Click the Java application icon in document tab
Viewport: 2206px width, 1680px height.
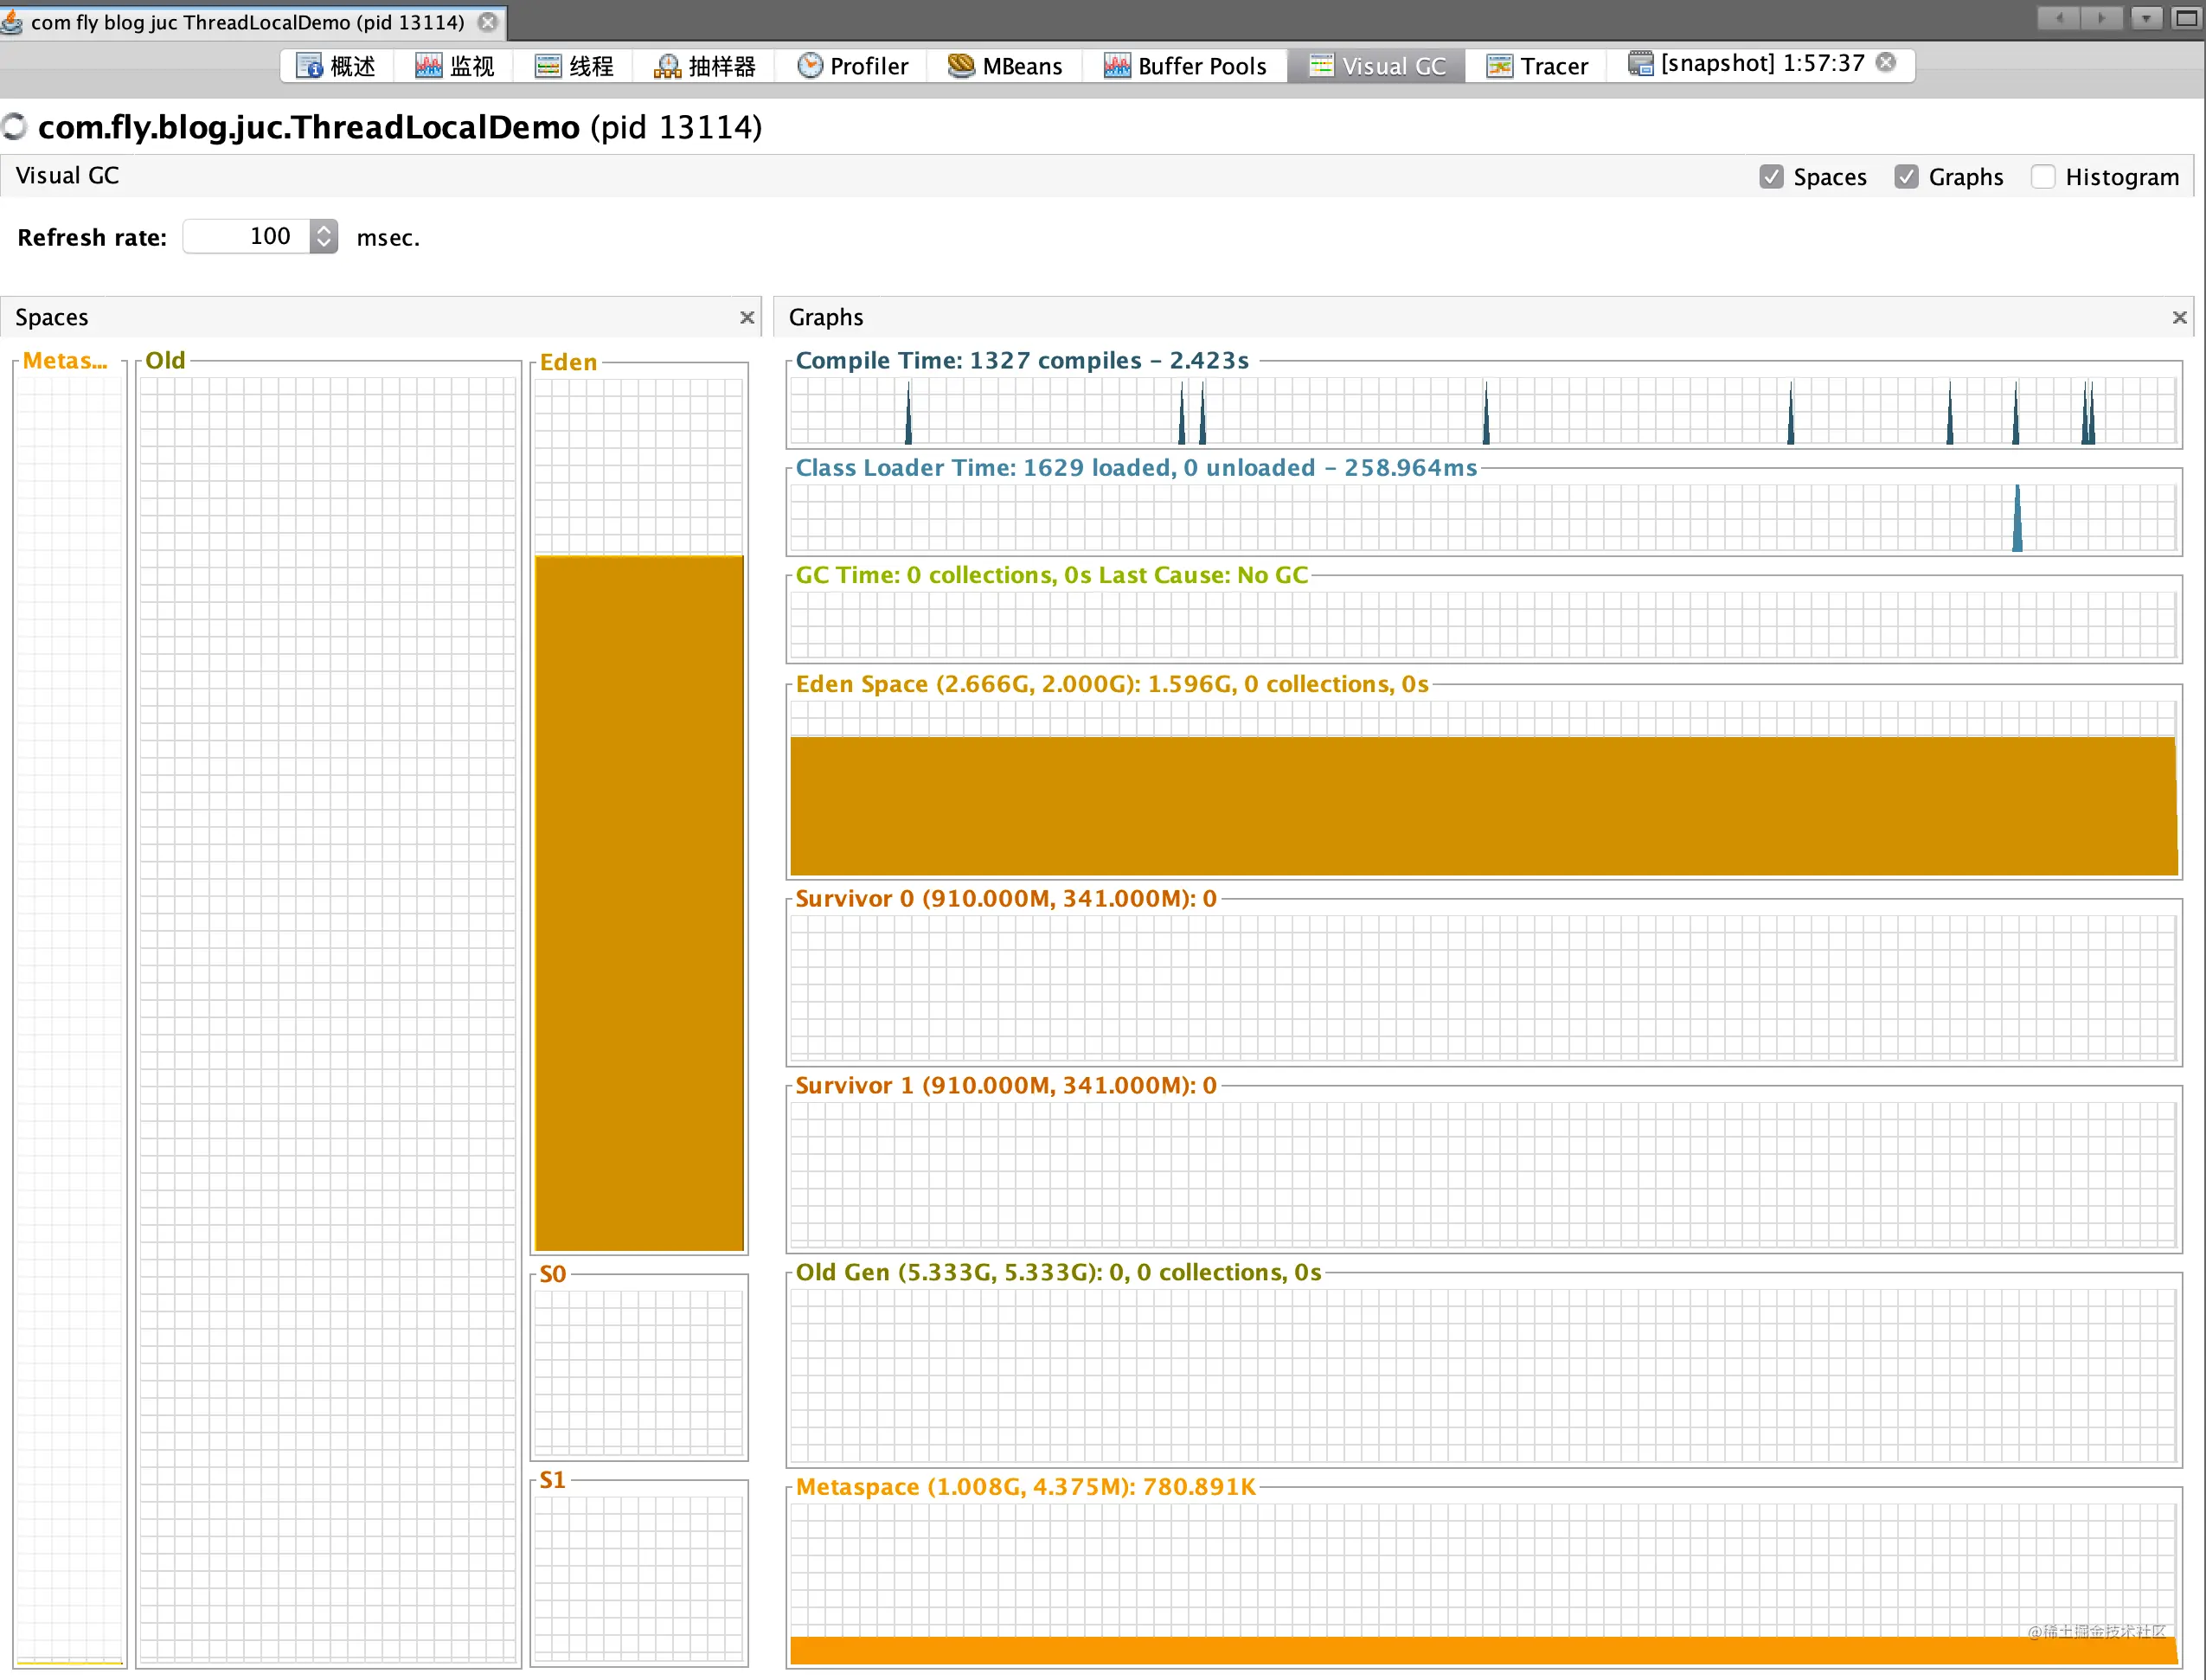point(11,21)
